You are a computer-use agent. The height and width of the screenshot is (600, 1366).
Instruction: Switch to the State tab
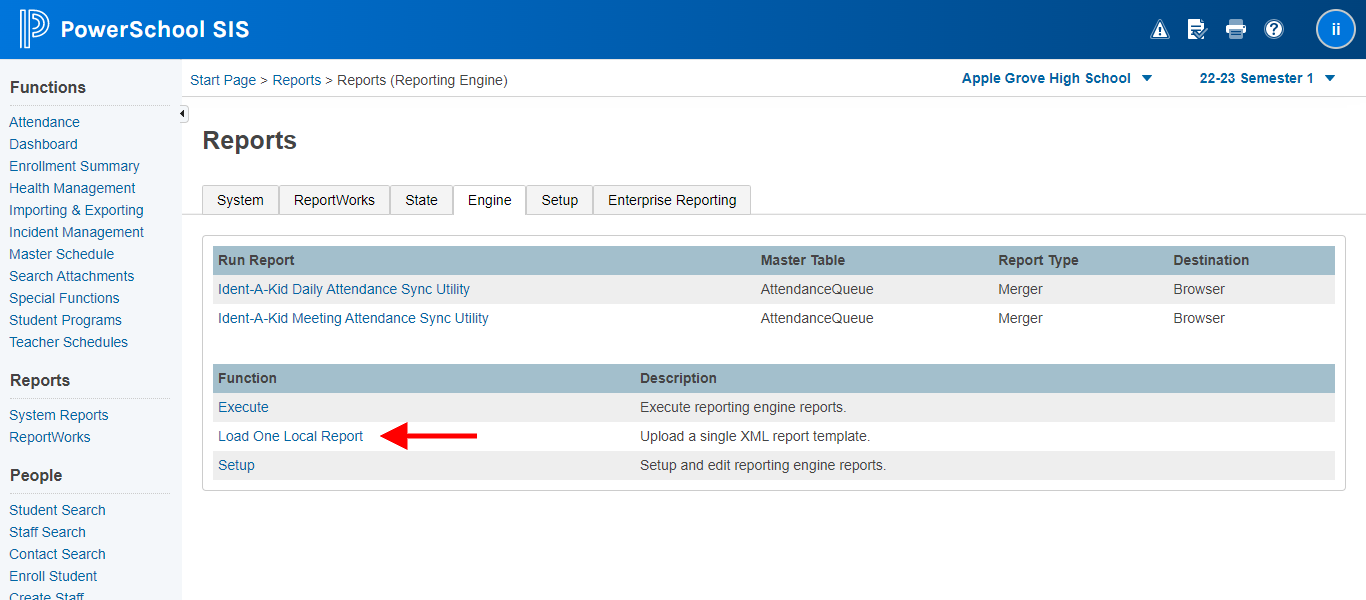click(421, 200)
